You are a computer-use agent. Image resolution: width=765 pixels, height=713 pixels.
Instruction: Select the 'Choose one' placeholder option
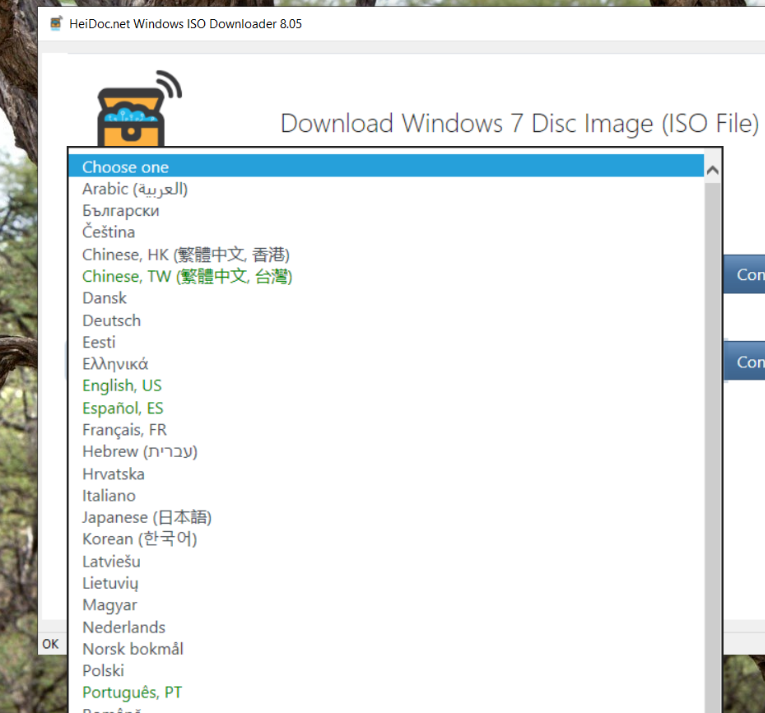386,166
